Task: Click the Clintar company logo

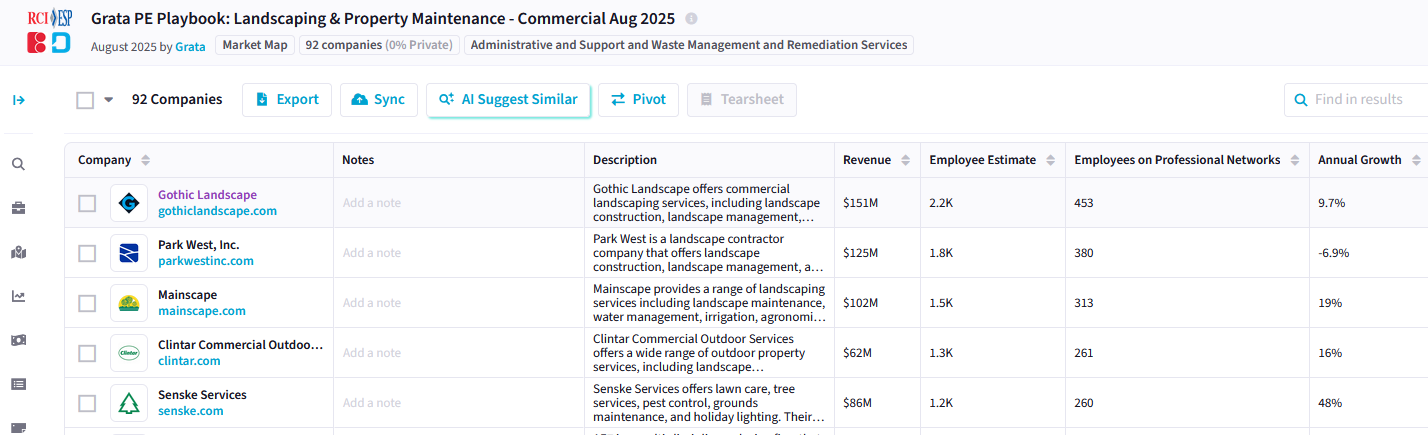Action: tap(129, 353)
